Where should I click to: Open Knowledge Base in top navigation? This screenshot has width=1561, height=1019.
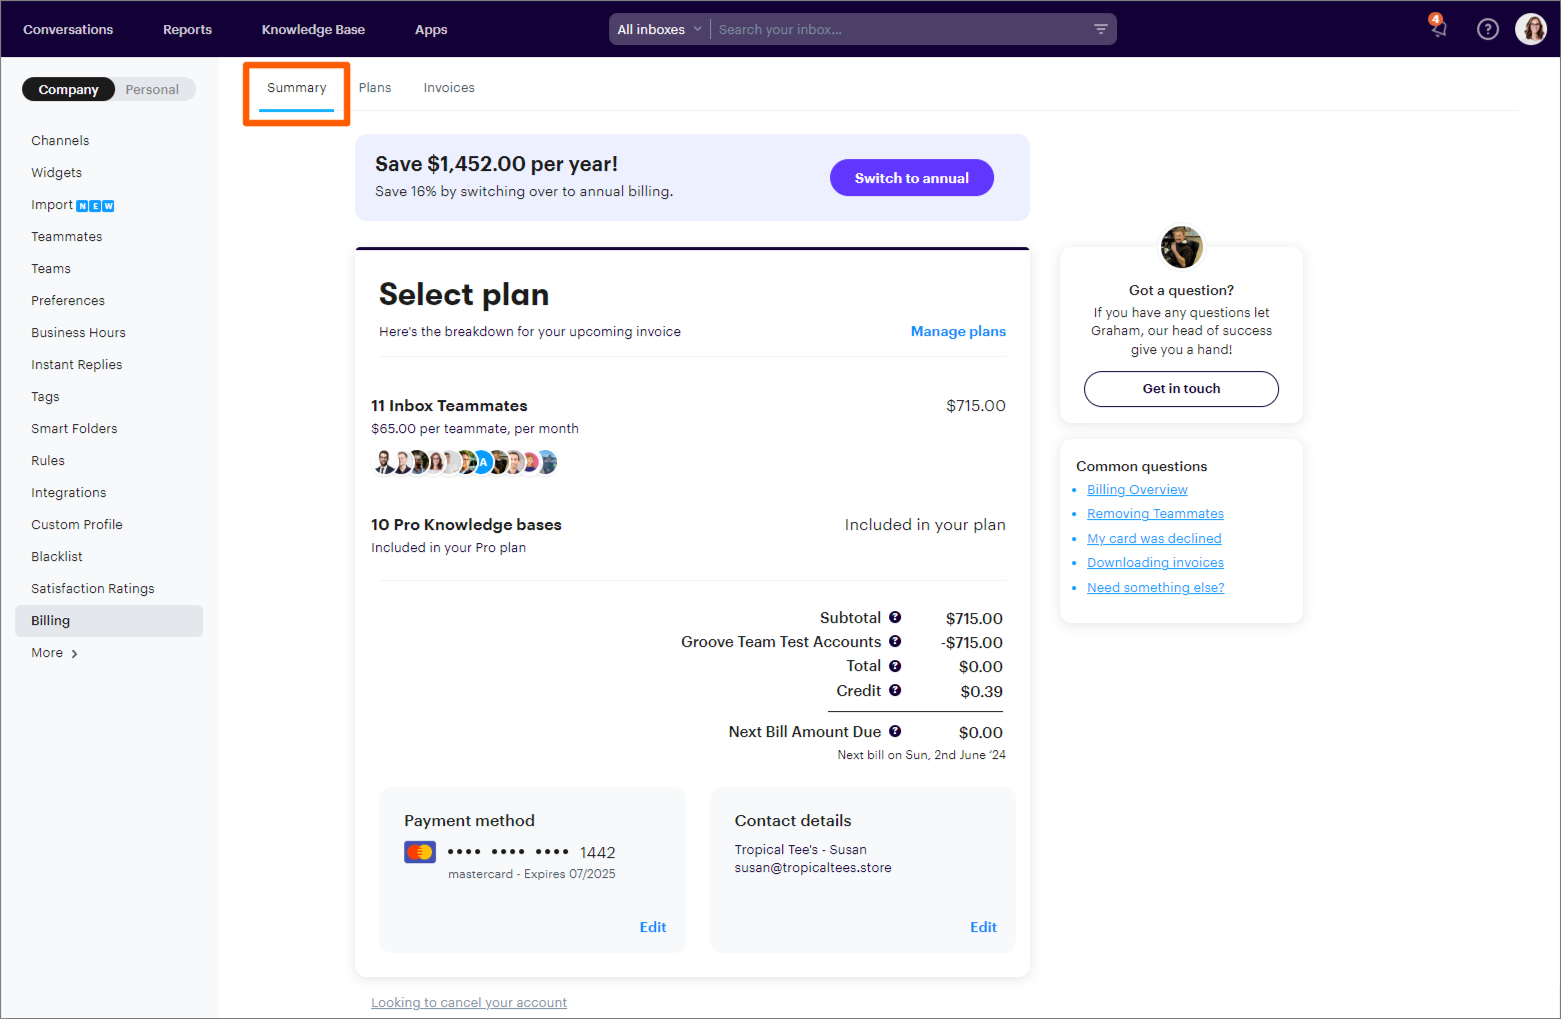(x=313, y=29)
